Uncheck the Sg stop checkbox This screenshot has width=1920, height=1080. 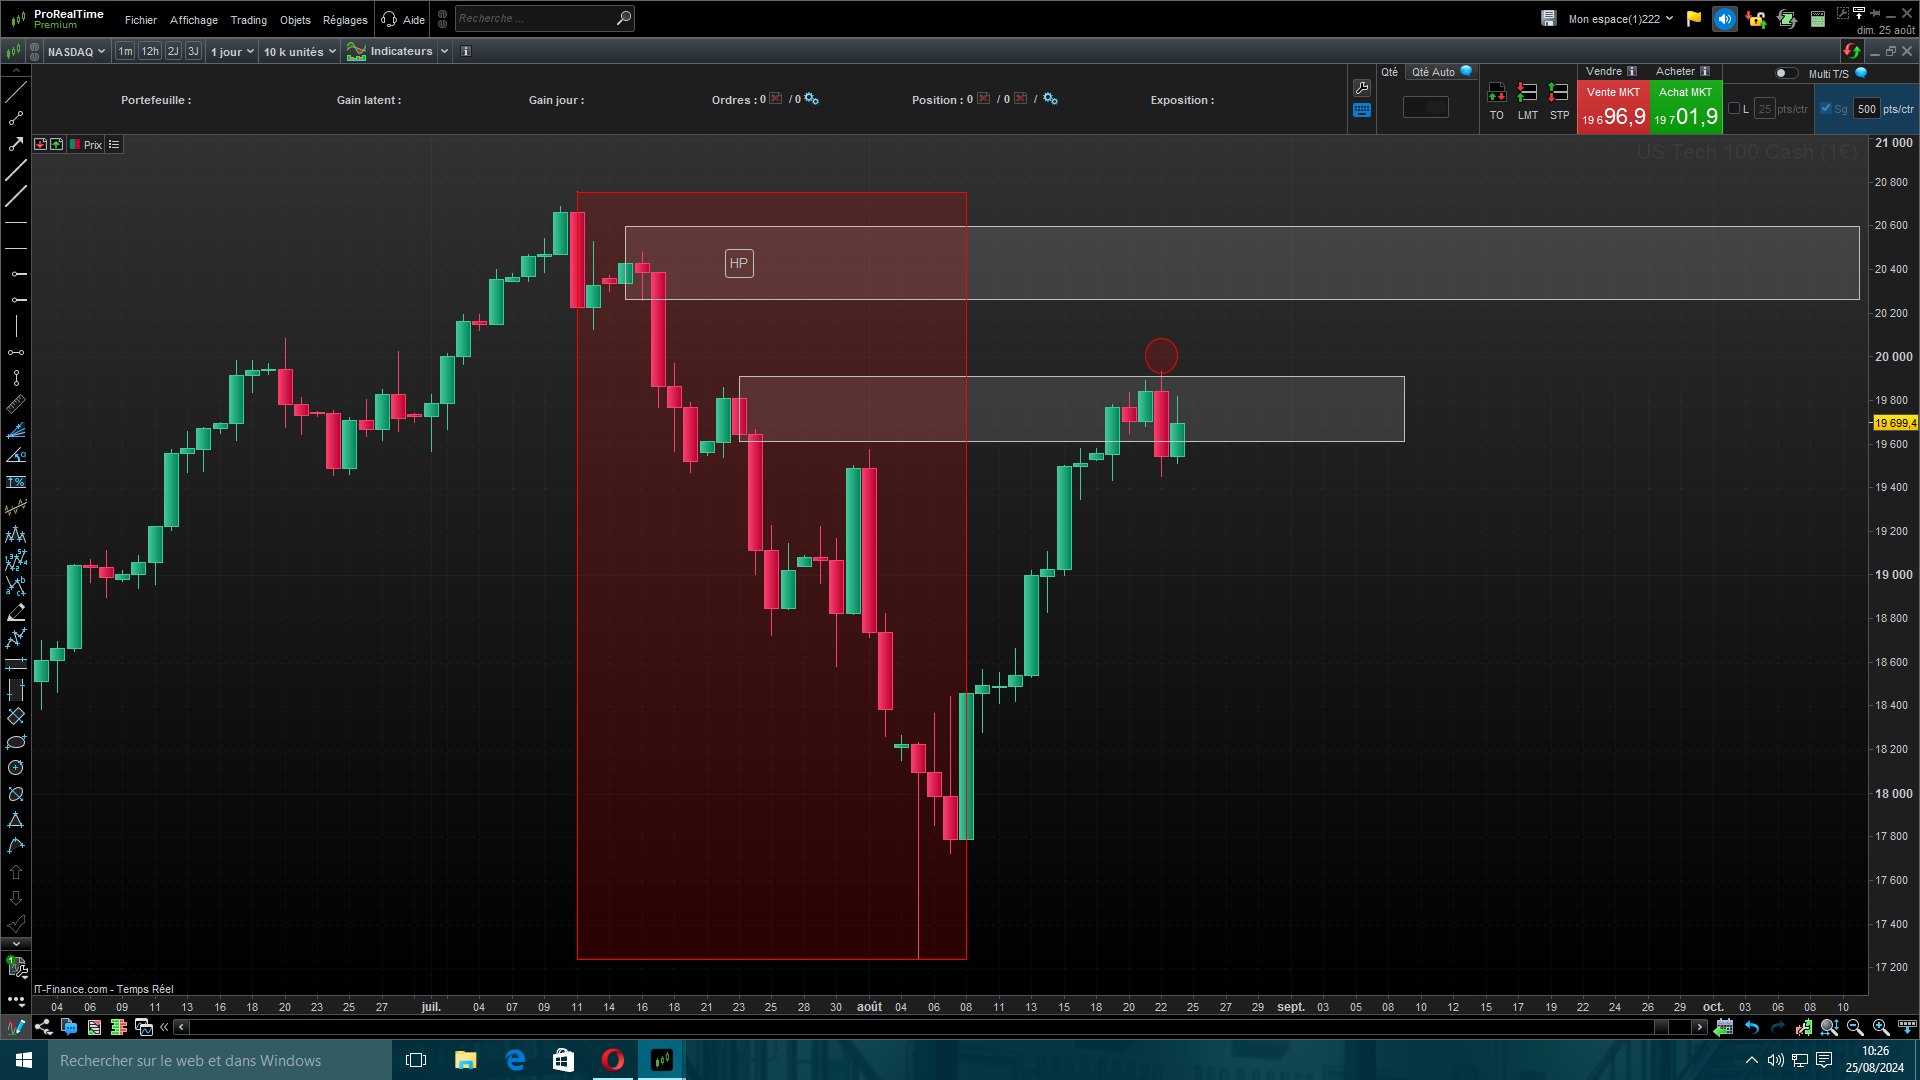pos(1826,109)
